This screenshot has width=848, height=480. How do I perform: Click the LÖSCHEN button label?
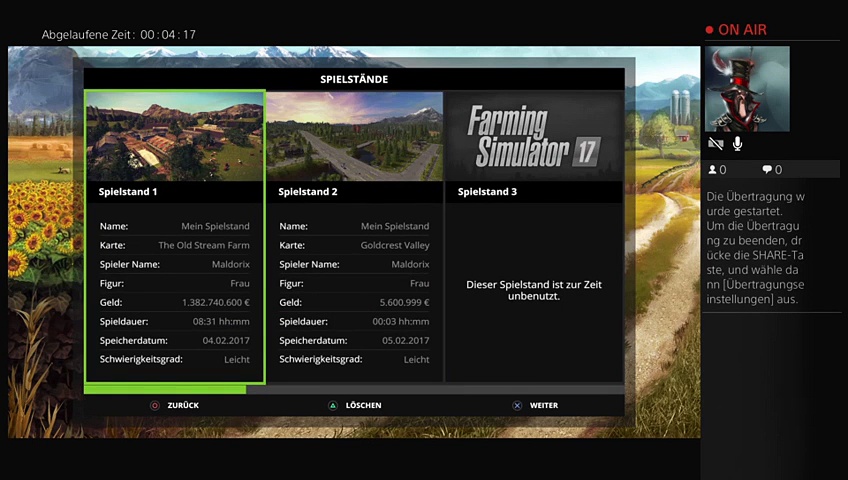click(x=363, y=406)
